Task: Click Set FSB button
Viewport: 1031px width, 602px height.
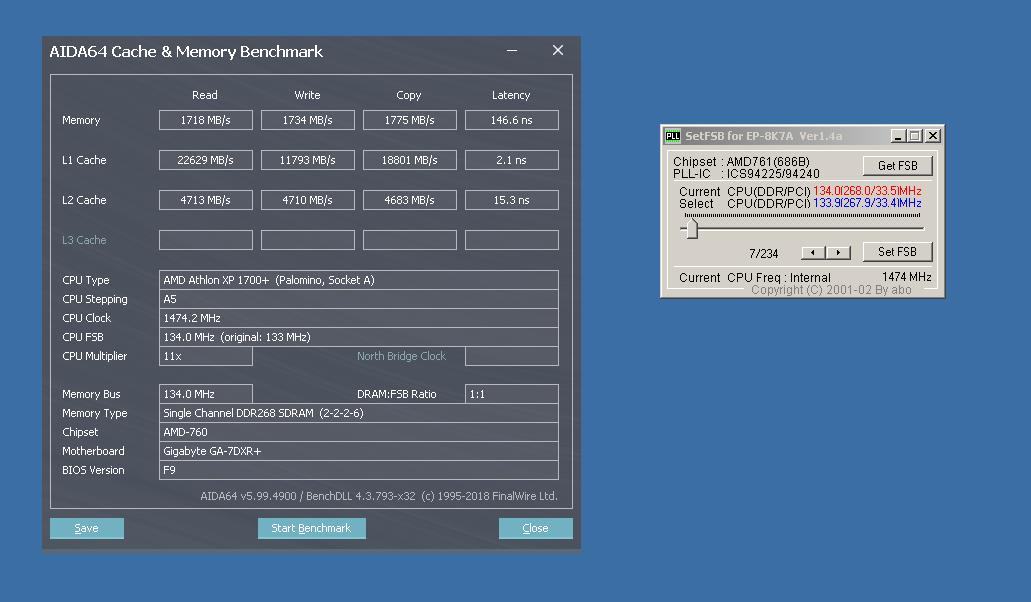Action: coord(898,252)
